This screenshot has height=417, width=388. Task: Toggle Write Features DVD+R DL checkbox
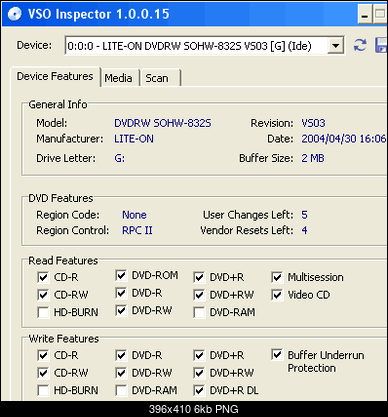[199, 390]
